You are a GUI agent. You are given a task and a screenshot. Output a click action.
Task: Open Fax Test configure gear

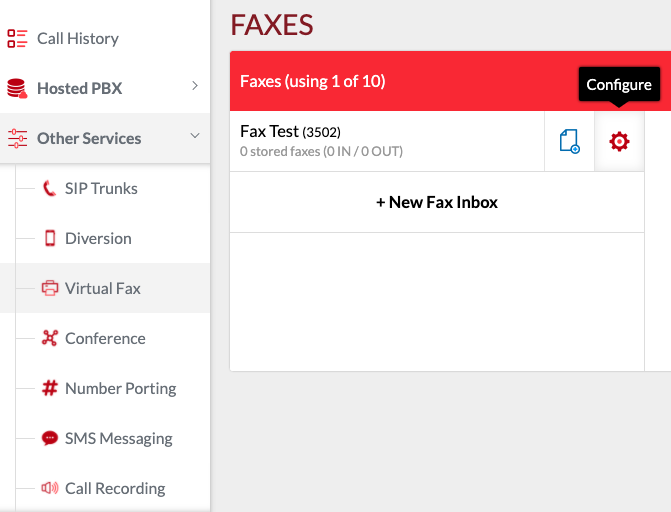(x=619, y=142)
